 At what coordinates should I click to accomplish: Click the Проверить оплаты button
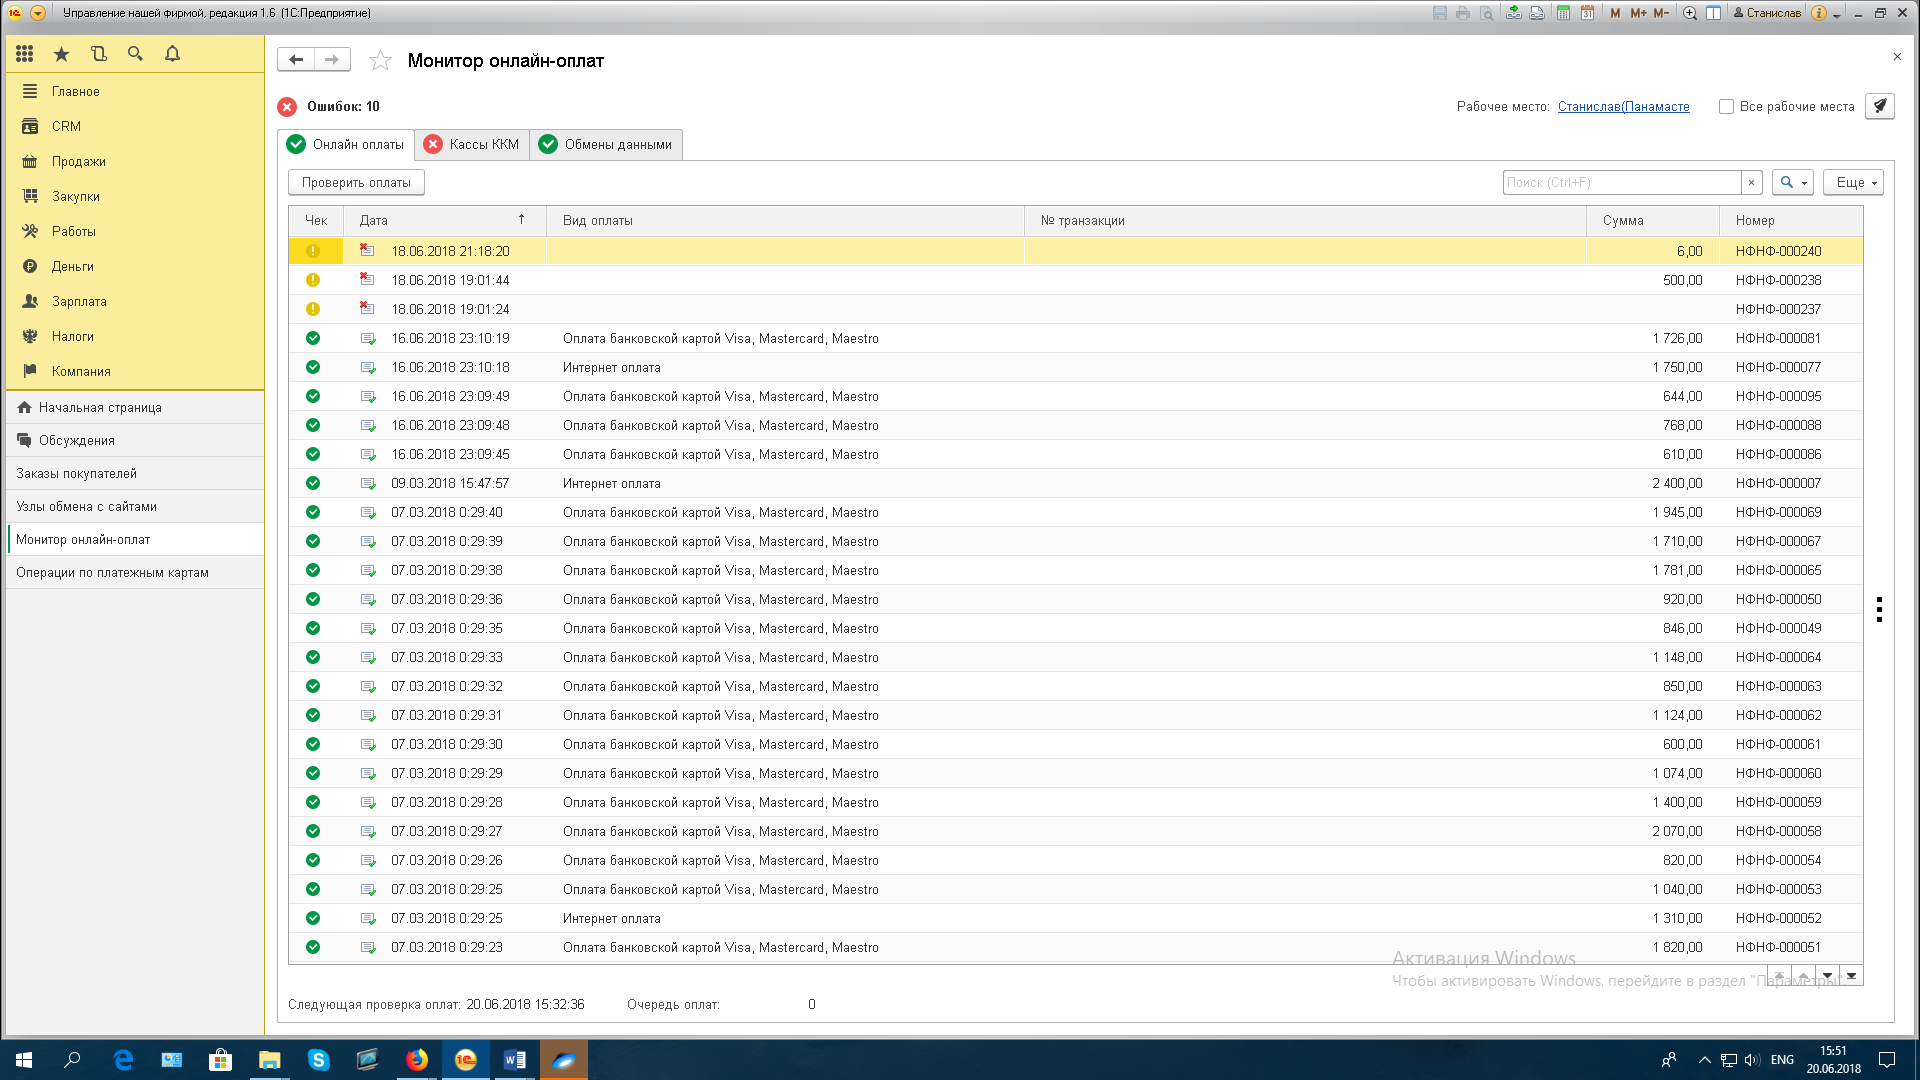tap(356, 183)
